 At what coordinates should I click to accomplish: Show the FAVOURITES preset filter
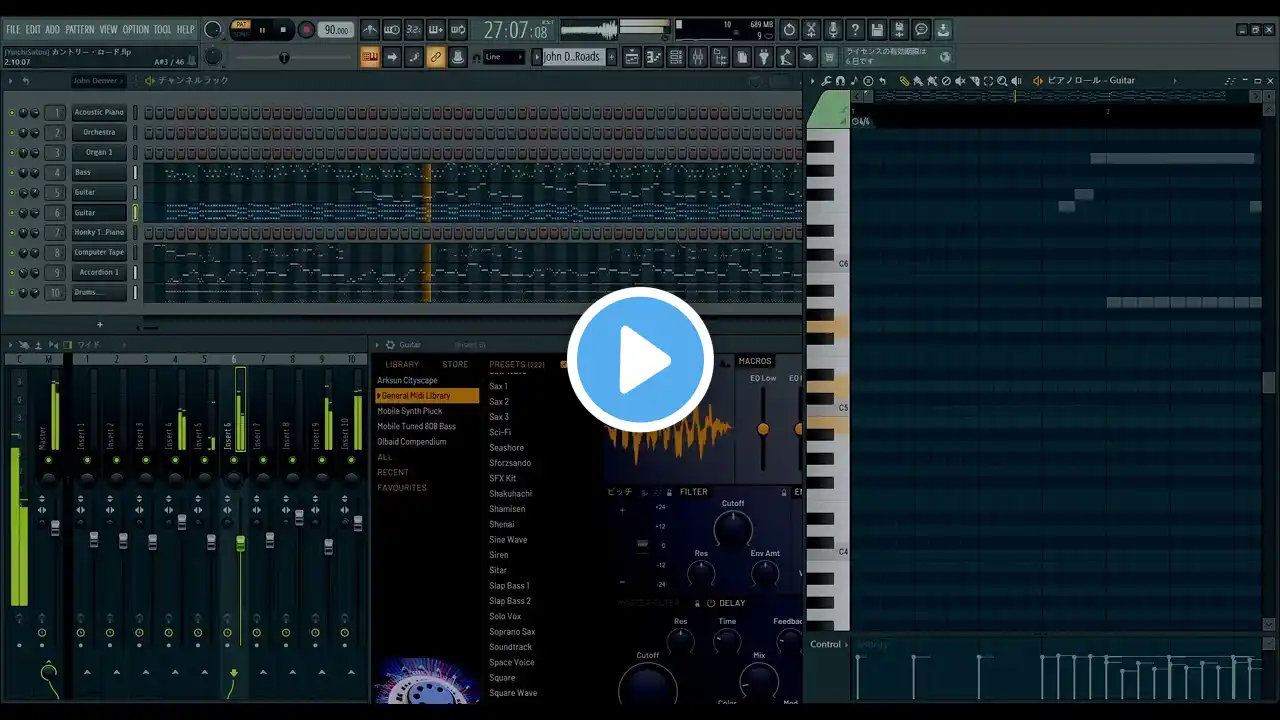tap(402, 488)
